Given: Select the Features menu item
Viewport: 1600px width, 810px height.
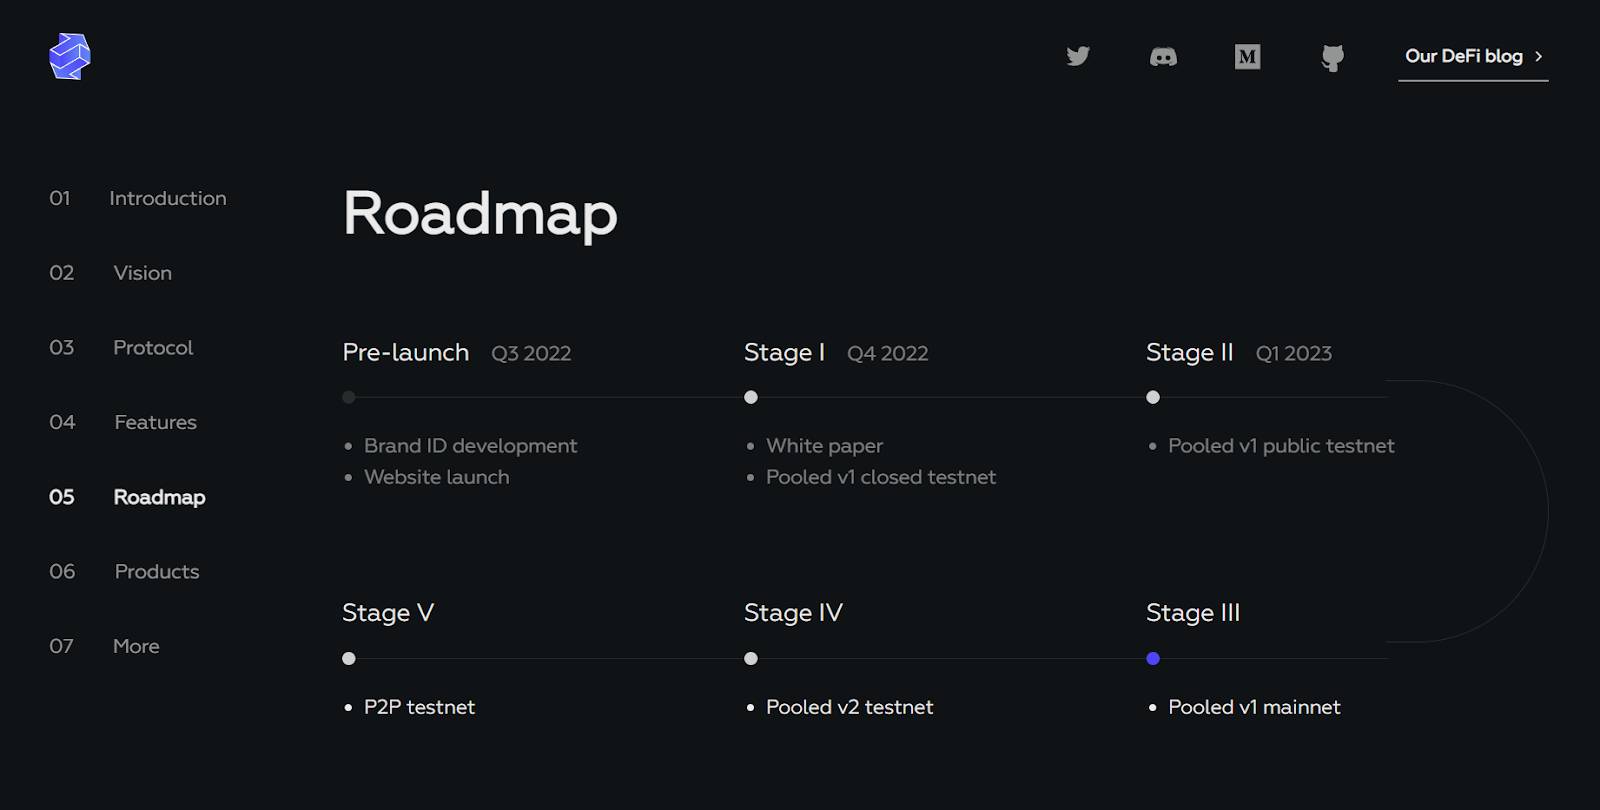Looking at the screenshot, I should point(155,422).
